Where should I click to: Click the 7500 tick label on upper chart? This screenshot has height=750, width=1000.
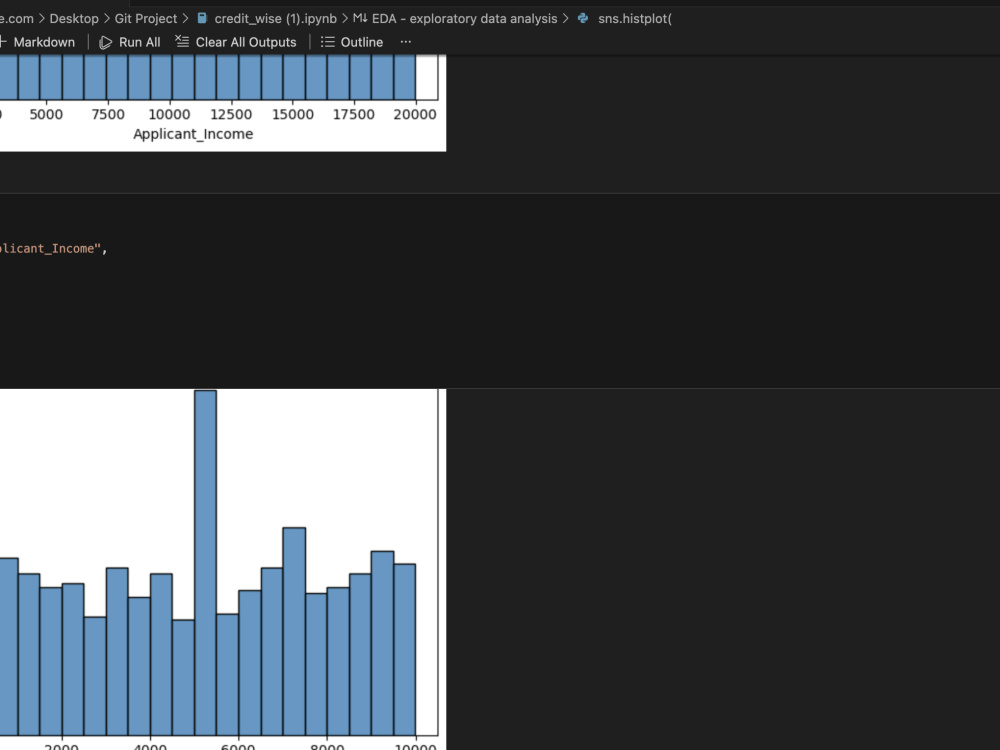(x=108, y=114)
